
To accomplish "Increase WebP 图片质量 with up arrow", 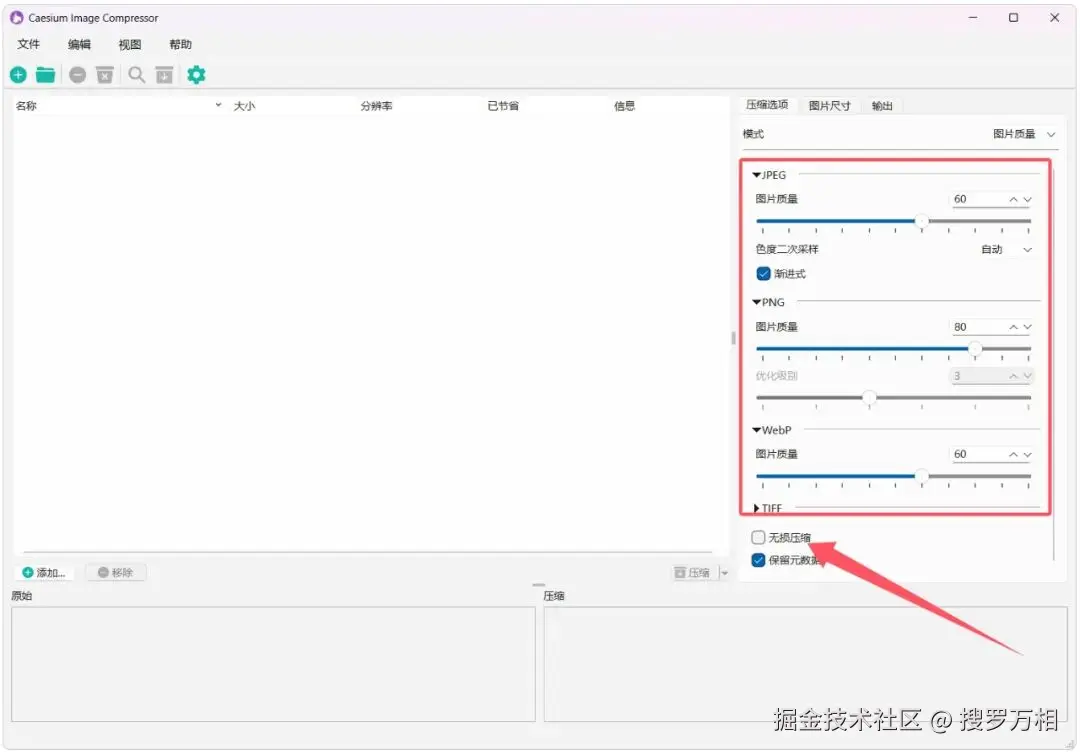I will (x=1013, y=455).
